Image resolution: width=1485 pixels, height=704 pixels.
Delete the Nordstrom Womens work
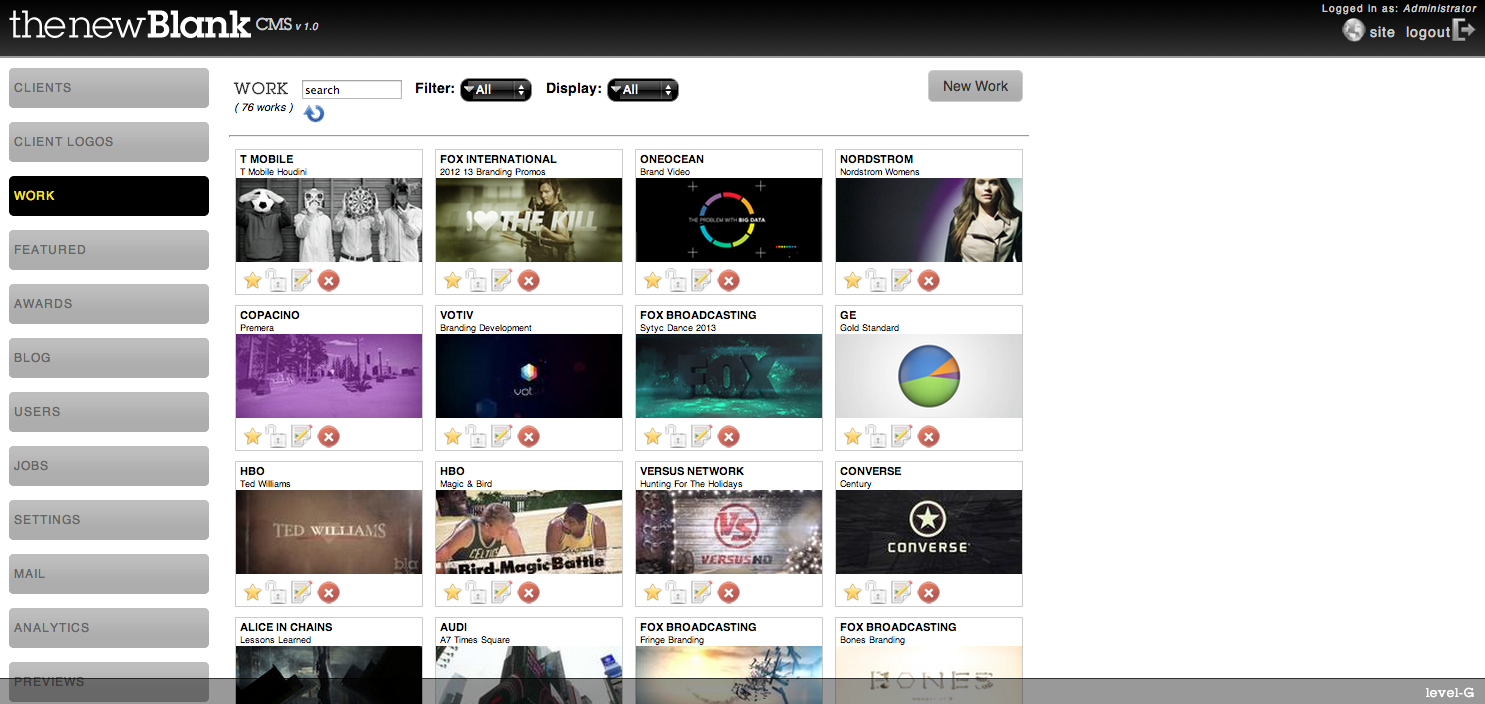pyautogui.click(x=929, y=280)
